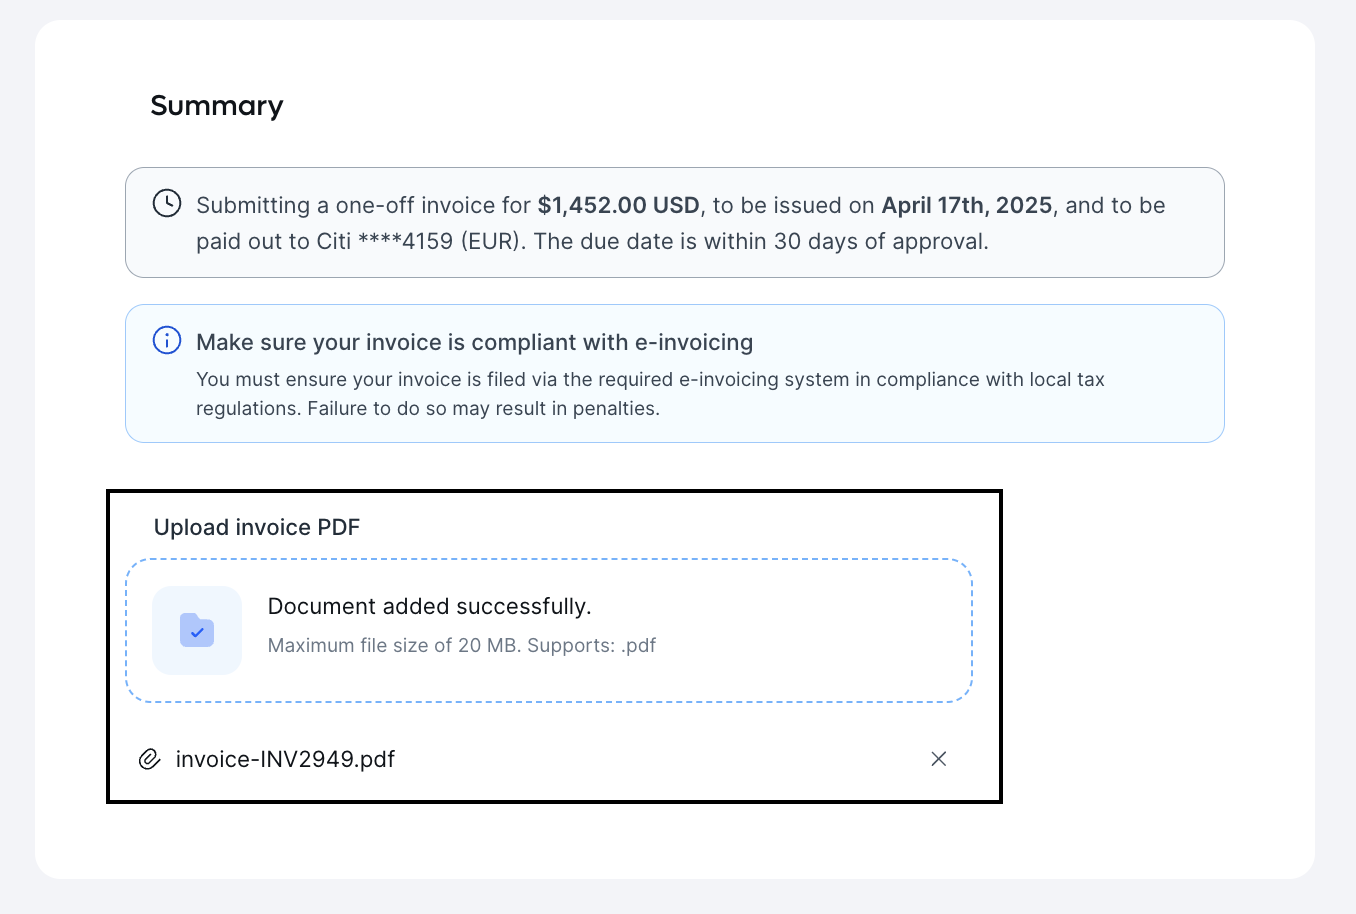1356x914 pixels.
Task: Click the 'Supports: .pdf' text
Action: point(592,645)
